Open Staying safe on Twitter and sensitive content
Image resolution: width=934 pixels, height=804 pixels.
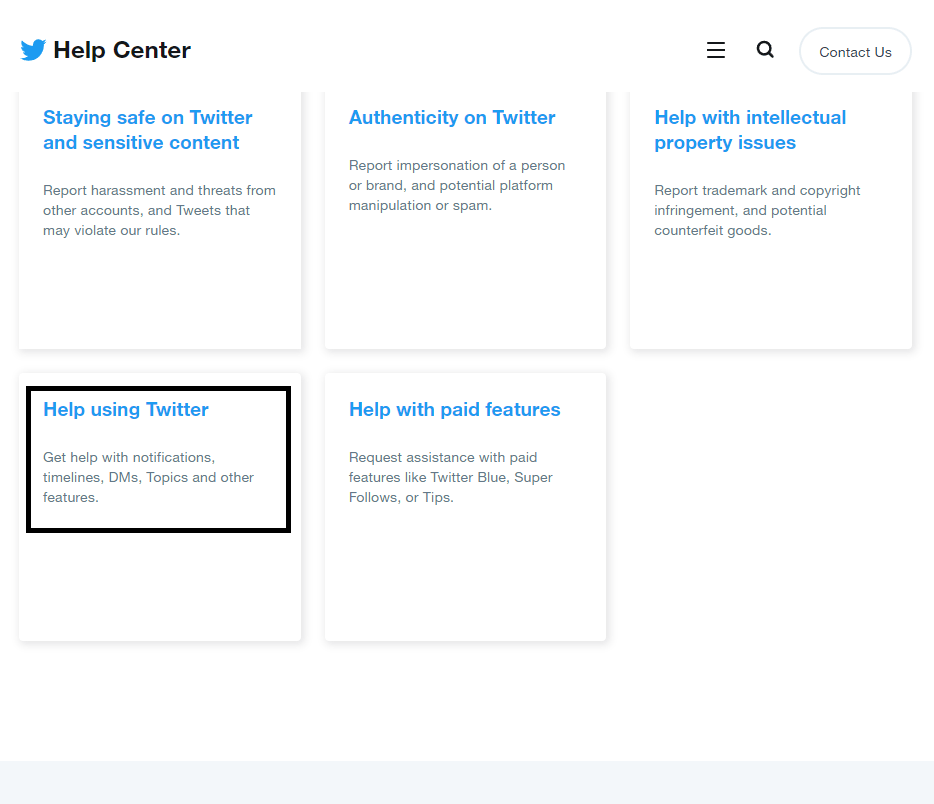pos(148,130)
